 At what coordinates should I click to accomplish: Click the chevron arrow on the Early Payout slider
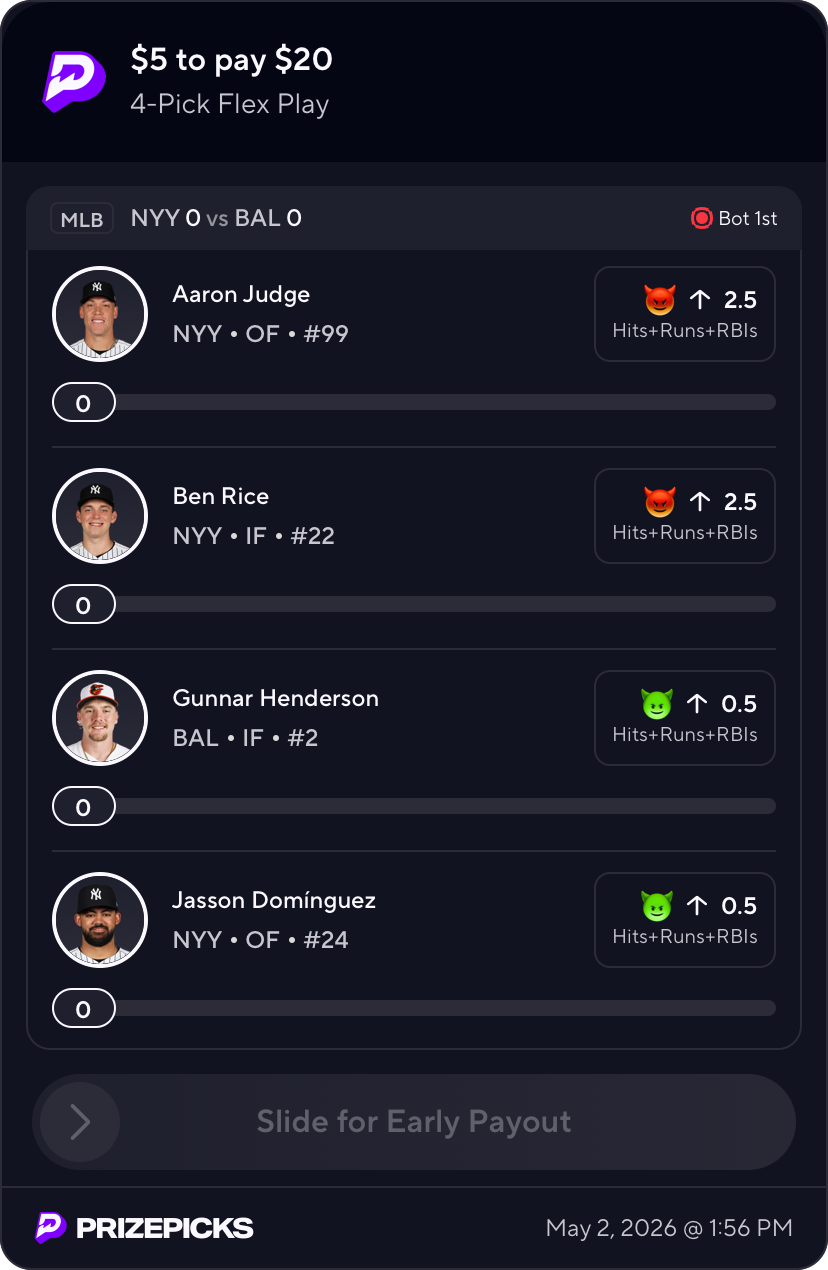click(x=80, y=1122)
